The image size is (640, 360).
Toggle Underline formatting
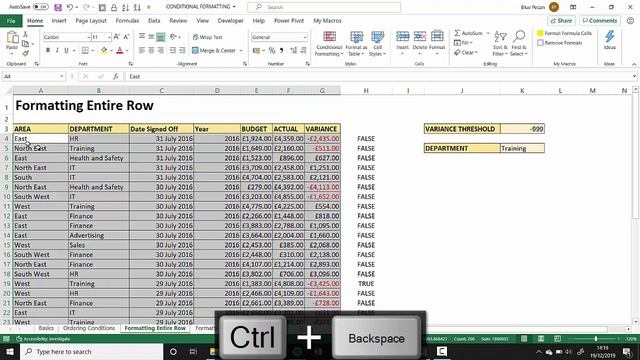(x=66, y=51)
